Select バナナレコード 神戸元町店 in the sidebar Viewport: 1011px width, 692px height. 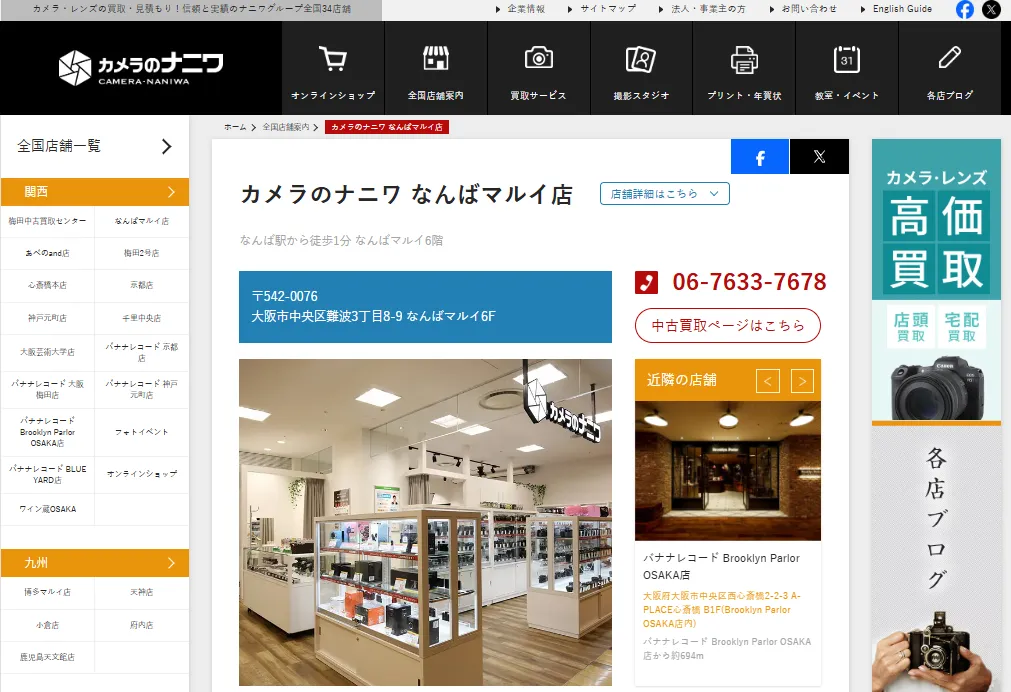pyautogui.click(x=142, y=390)
